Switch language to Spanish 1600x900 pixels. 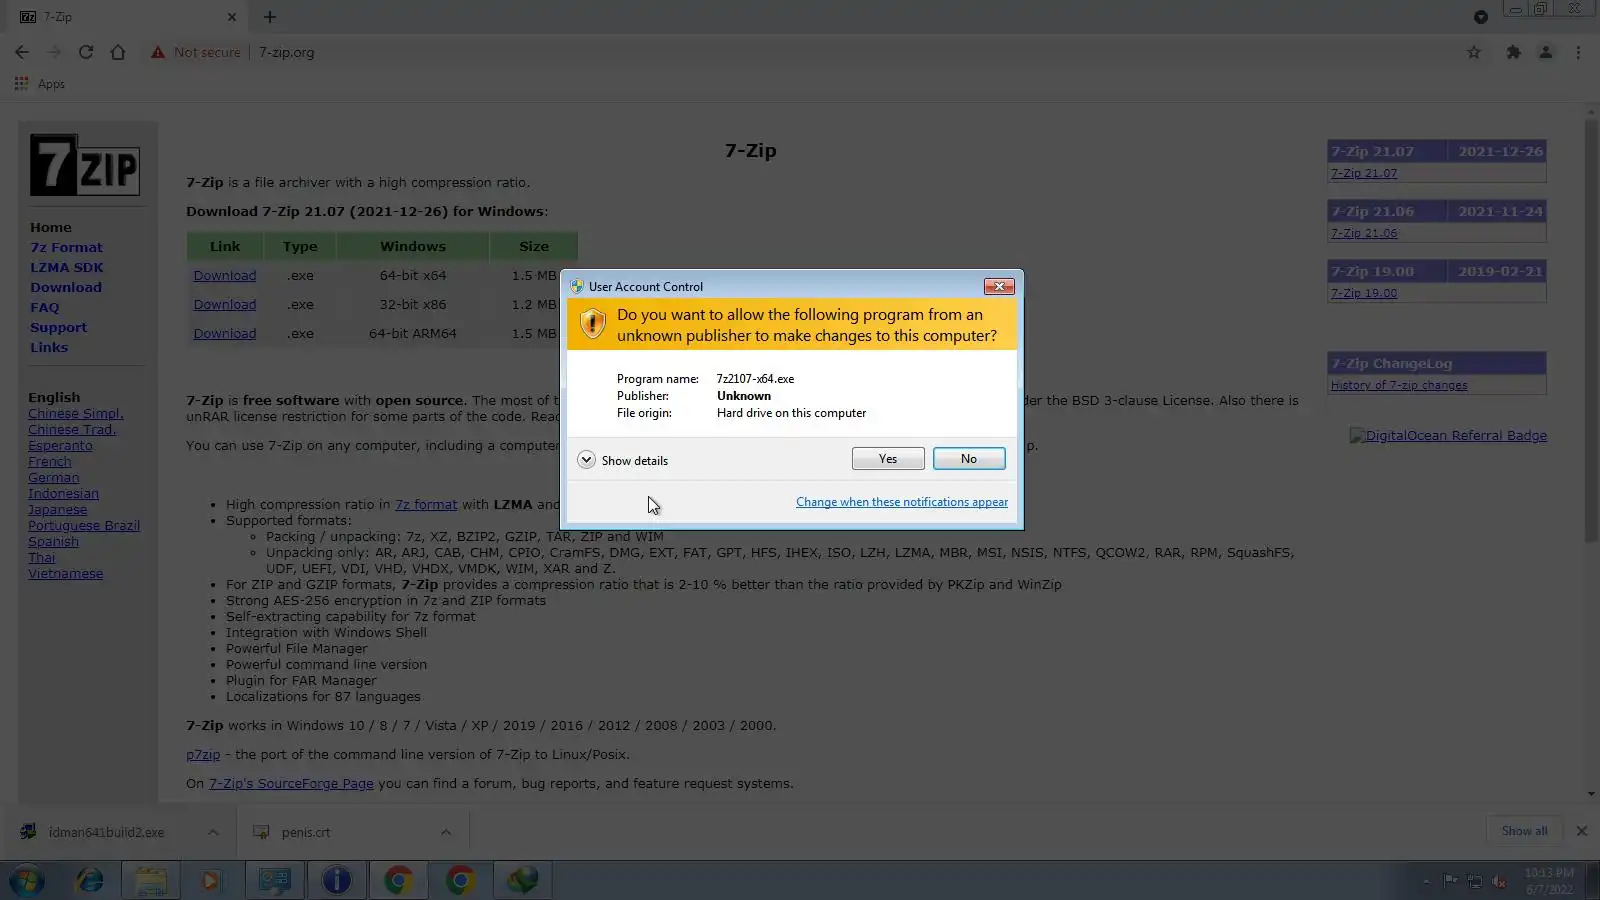coord(53,542)
